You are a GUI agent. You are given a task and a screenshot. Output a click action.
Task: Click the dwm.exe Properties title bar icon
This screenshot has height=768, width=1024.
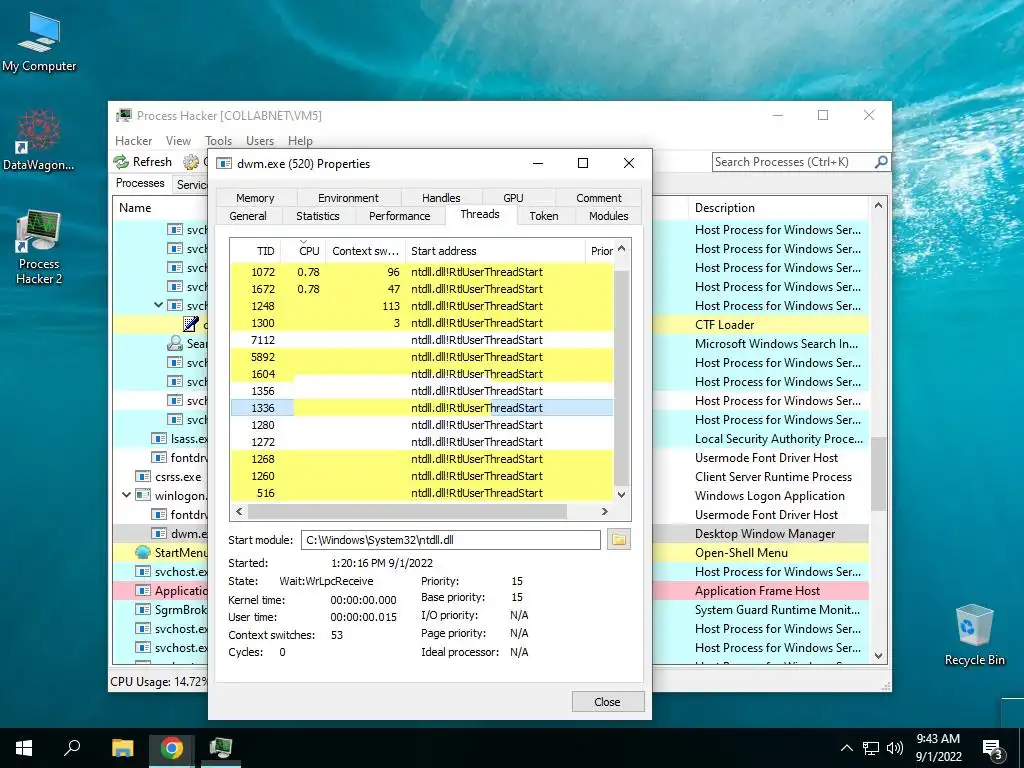coord(223,163)
